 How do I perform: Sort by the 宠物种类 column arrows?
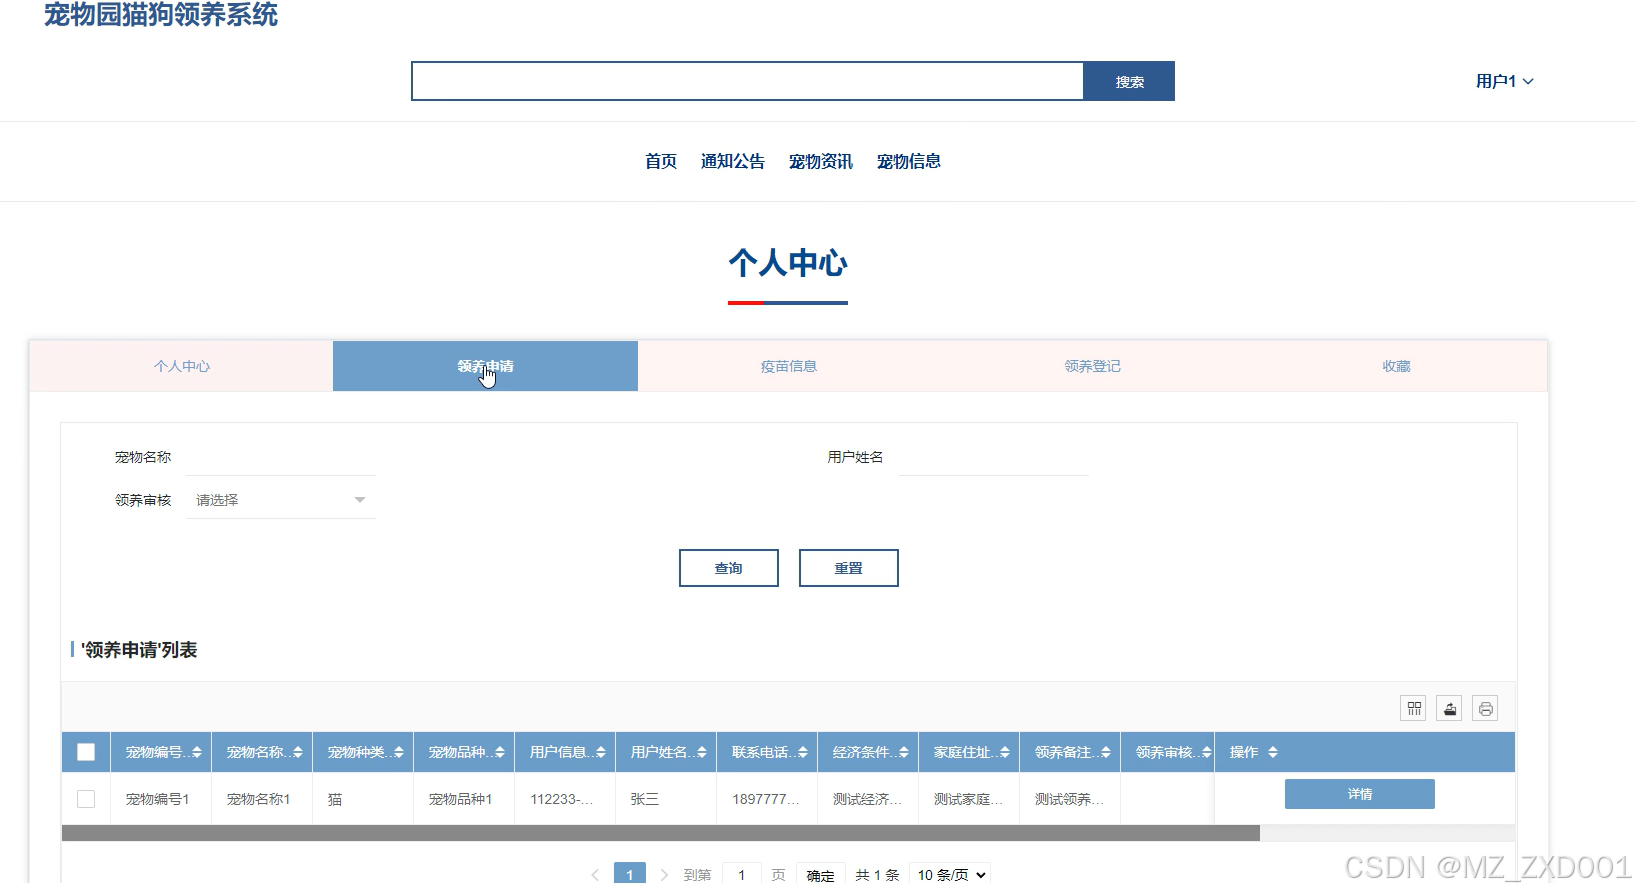tap(399, 753)
